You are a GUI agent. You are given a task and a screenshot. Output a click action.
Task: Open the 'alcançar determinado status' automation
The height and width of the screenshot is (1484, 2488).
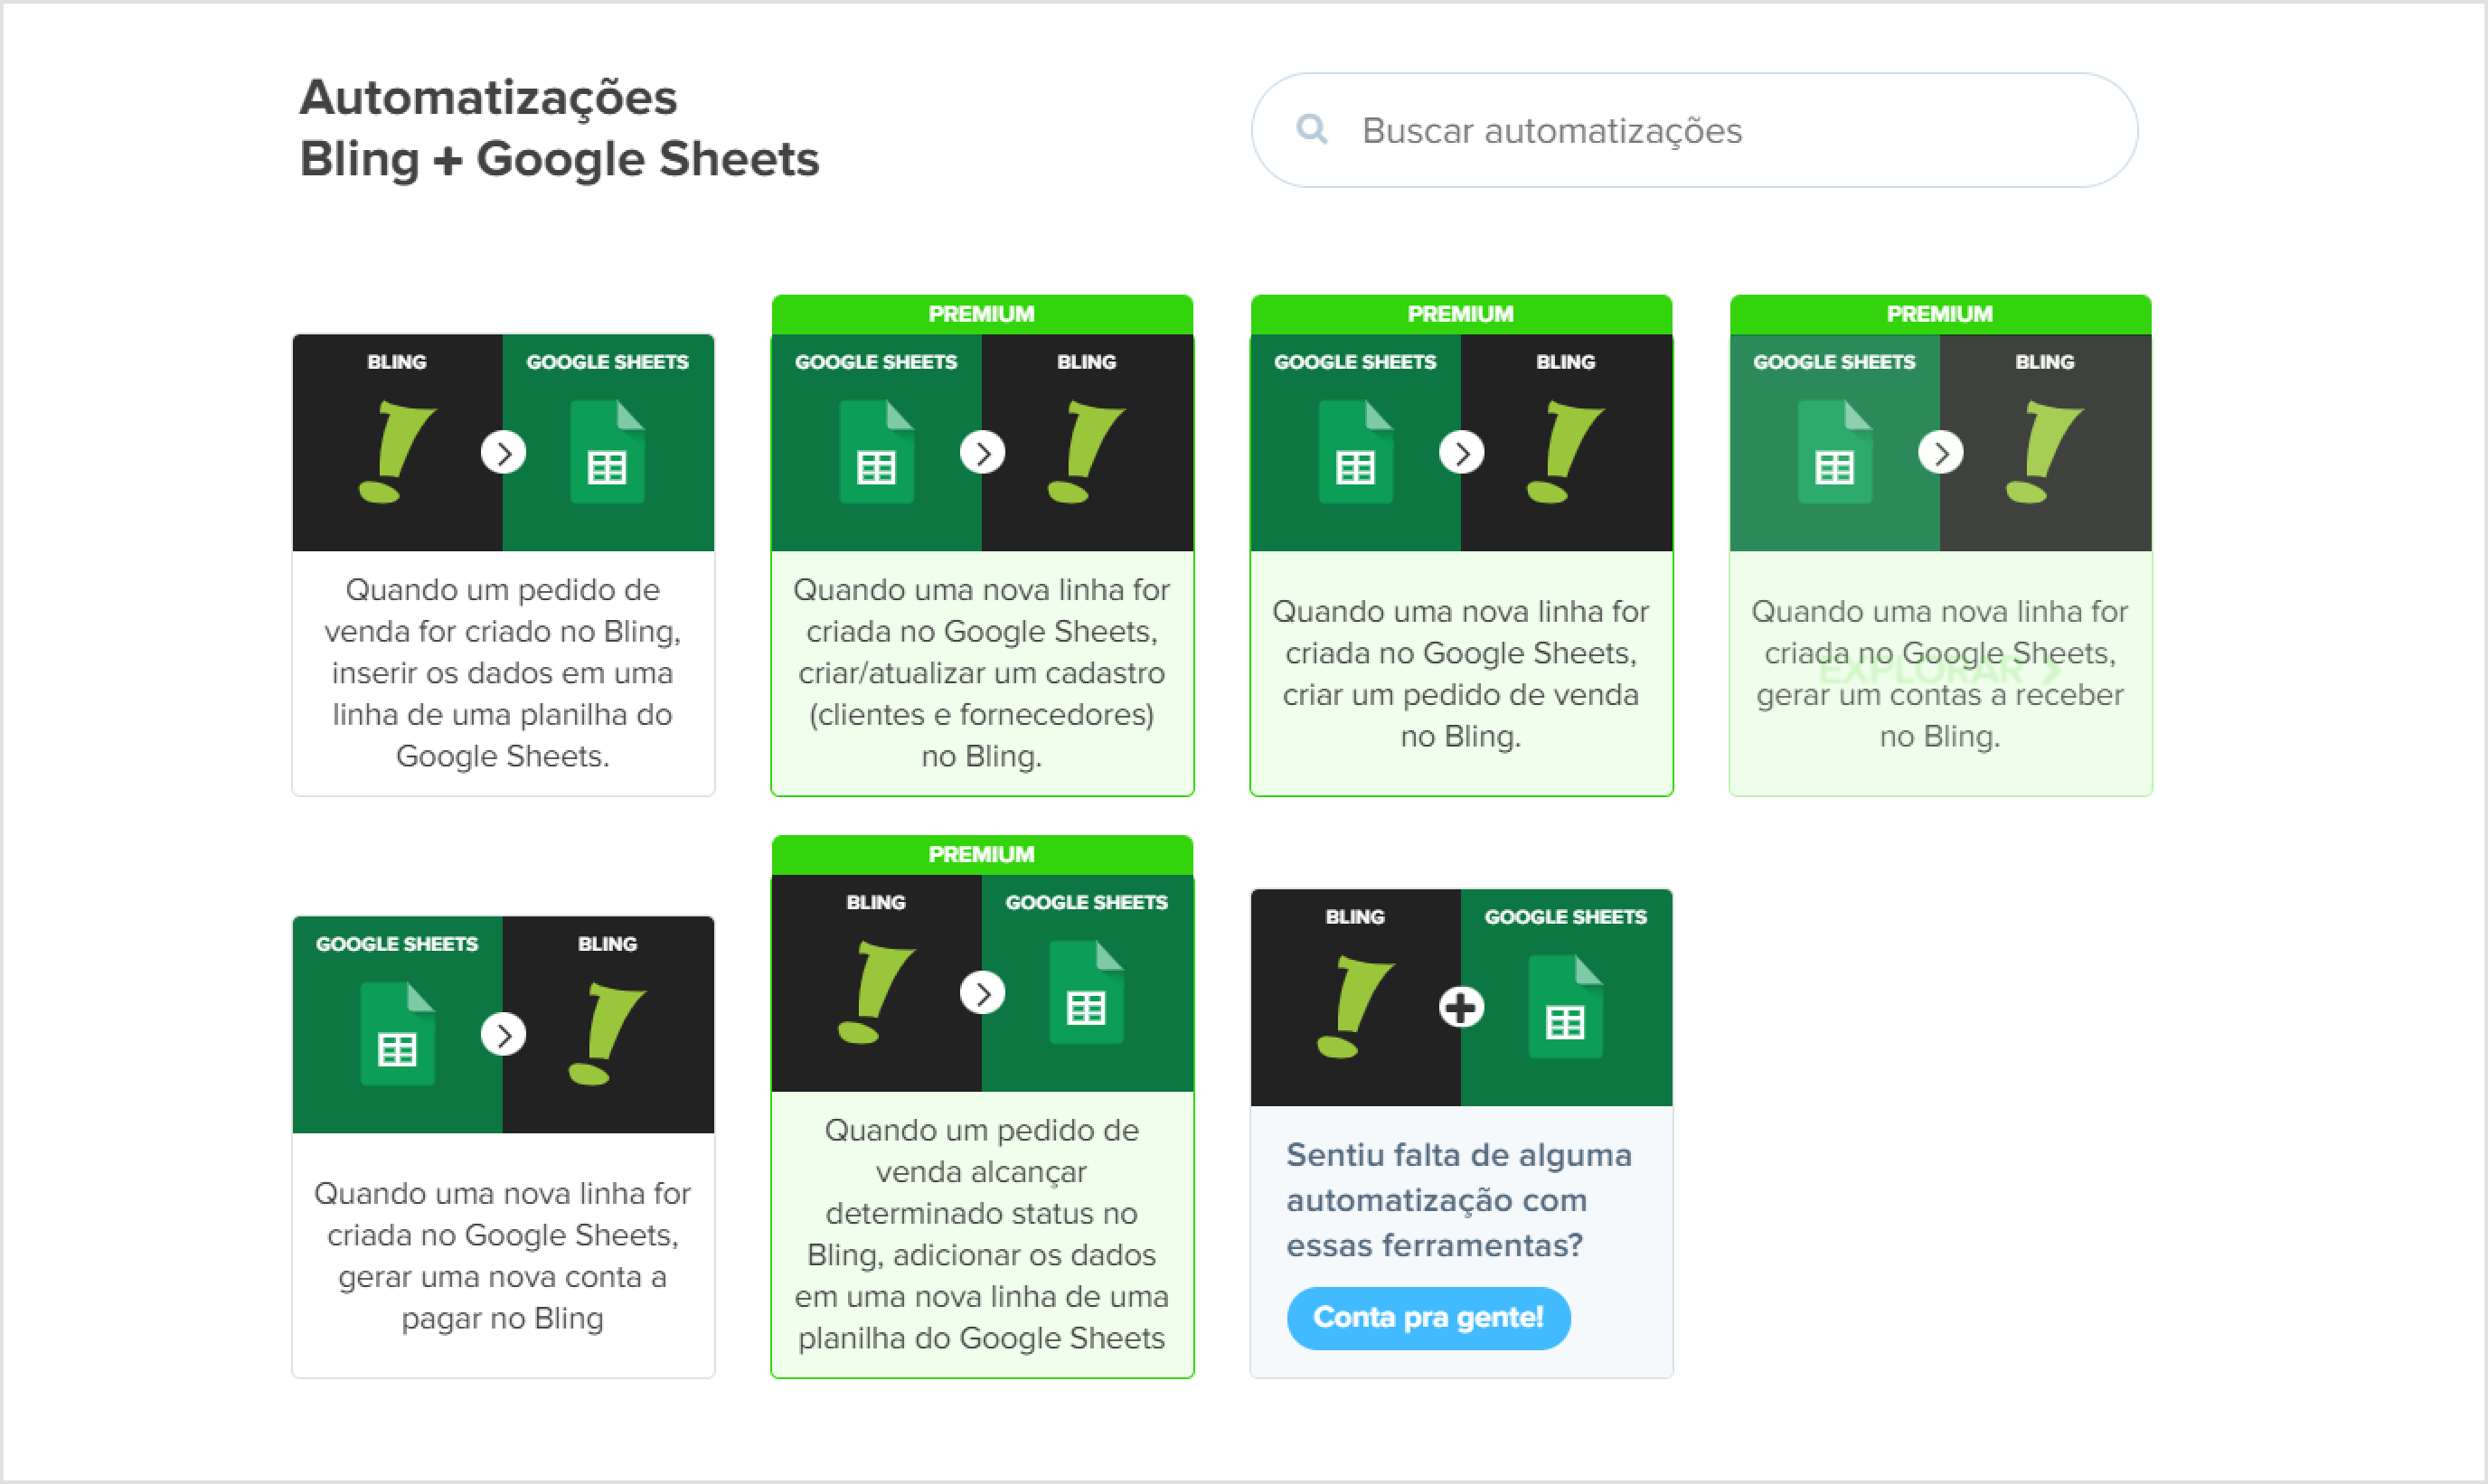982,1106
